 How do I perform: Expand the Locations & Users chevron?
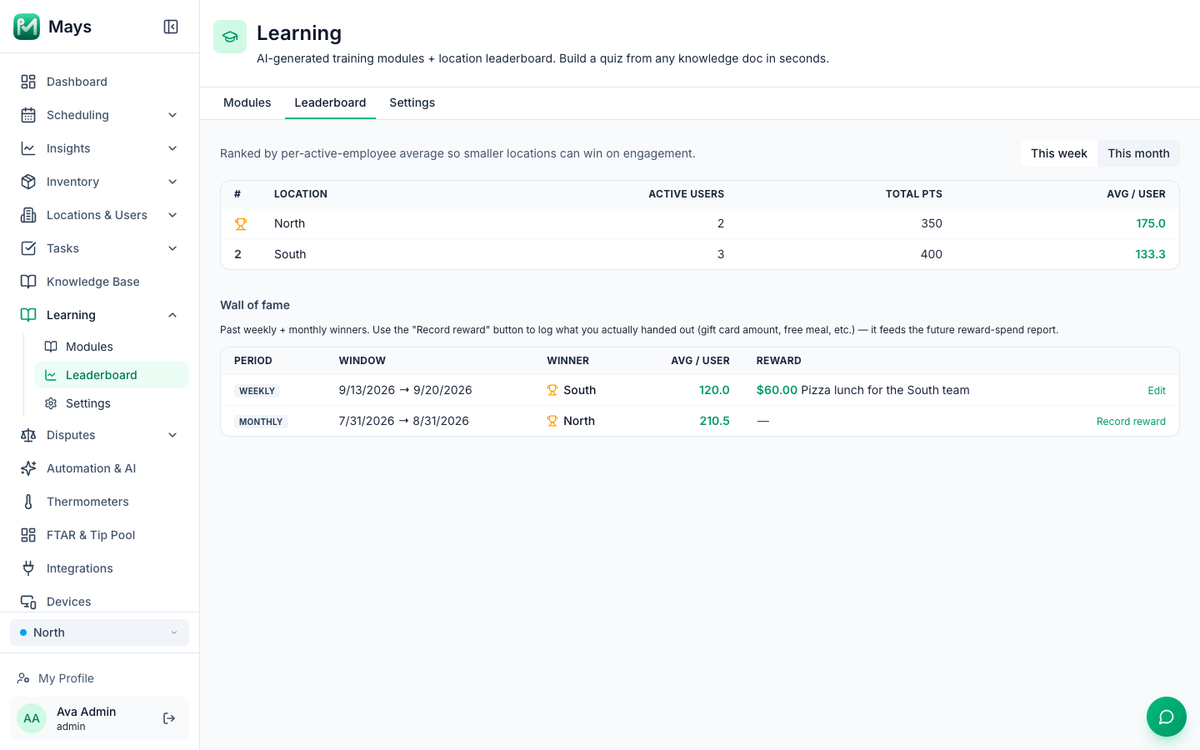172,215
